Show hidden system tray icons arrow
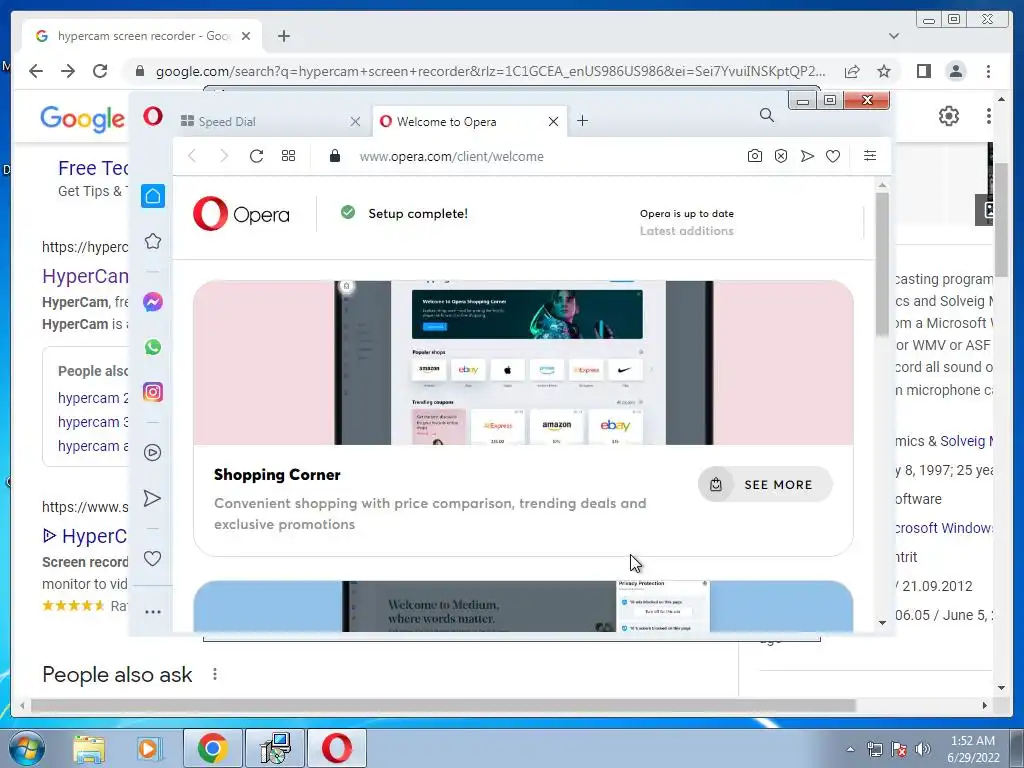 click(x=850, y=749)
